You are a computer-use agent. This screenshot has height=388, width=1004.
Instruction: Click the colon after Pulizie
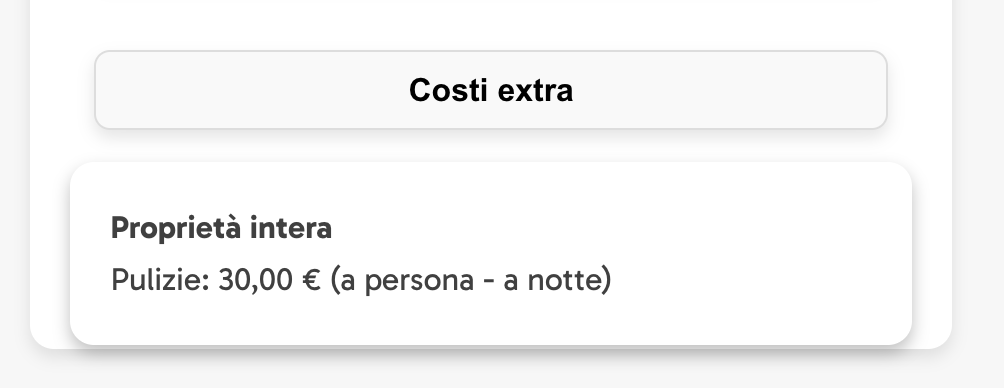[x=206, y=283]
